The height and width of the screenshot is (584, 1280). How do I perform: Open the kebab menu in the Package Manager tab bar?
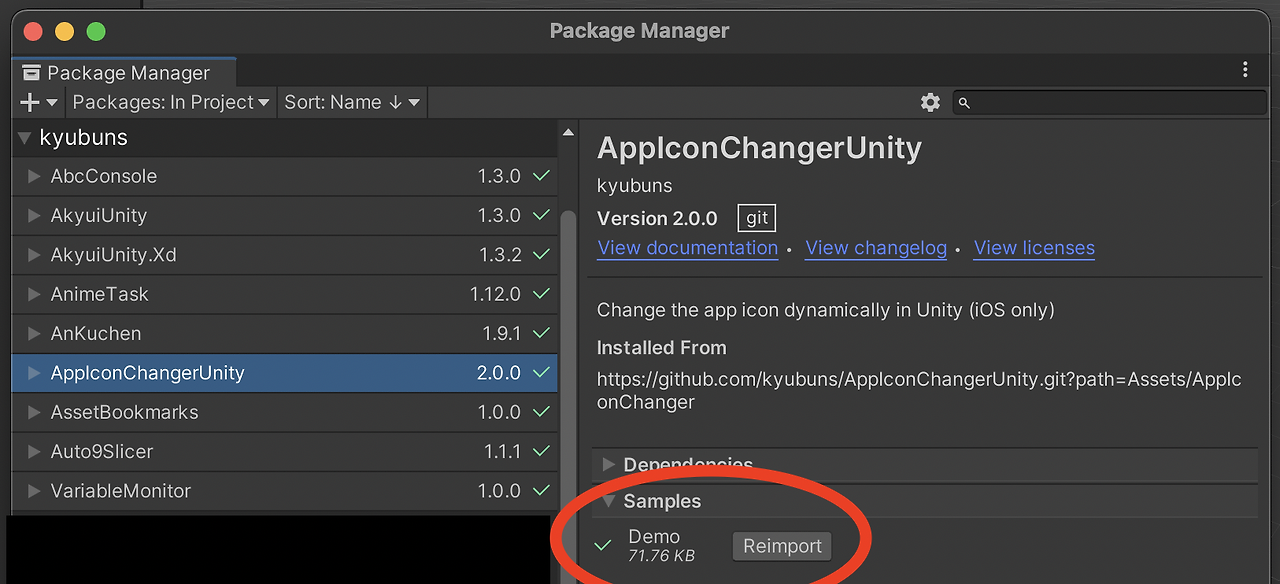pyautogui.click(x=1245, y=69)
